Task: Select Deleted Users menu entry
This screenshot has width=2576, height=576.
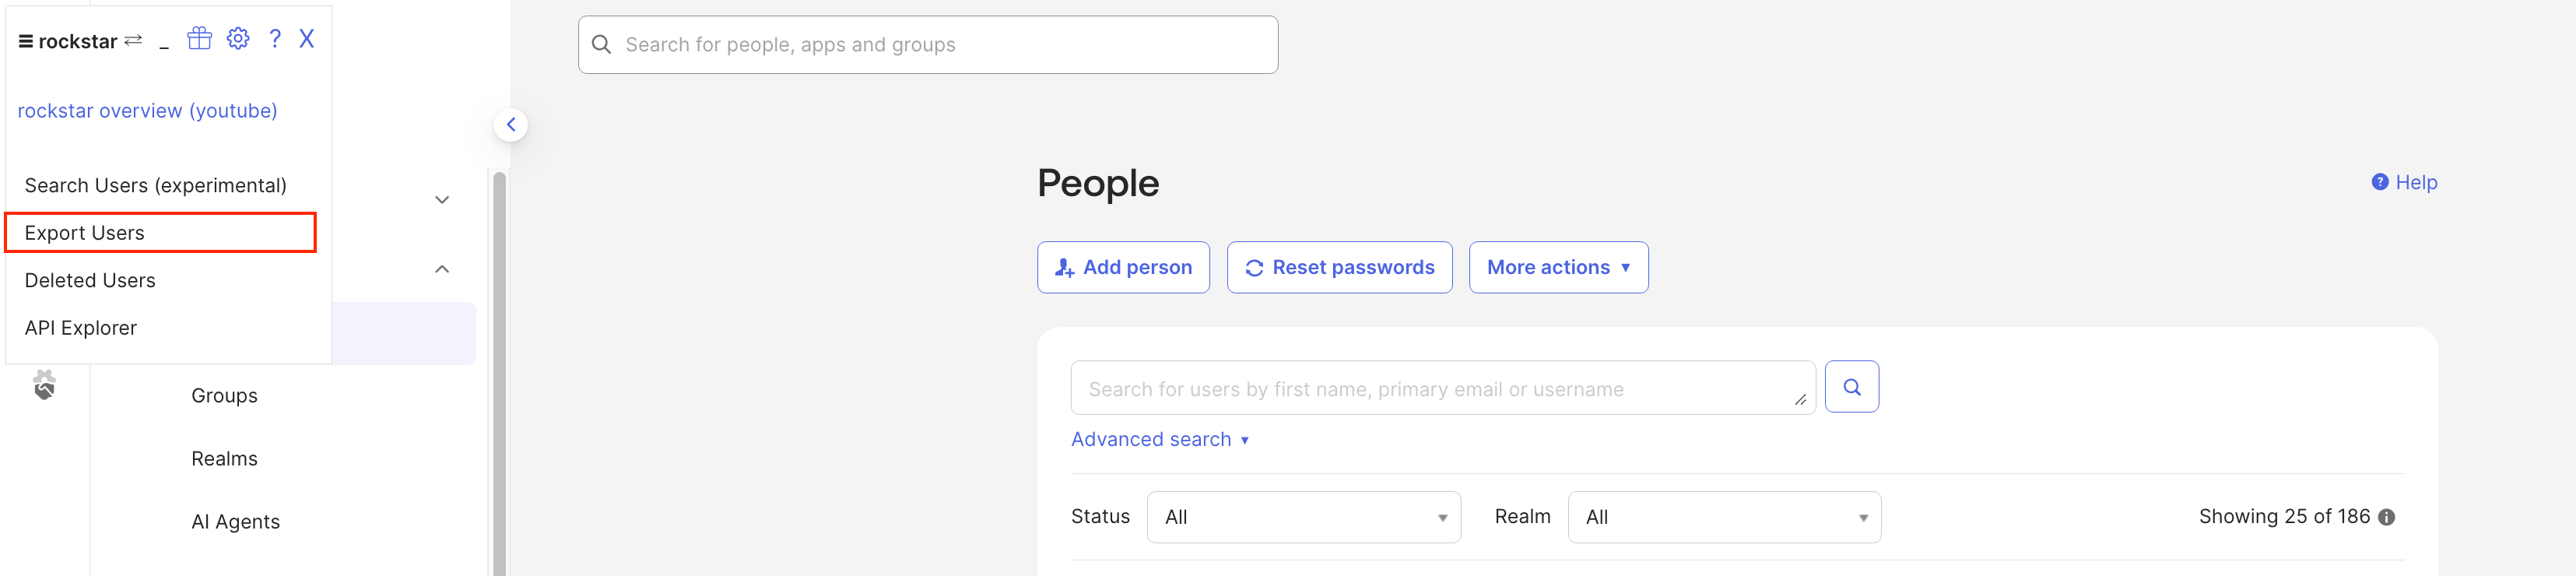Action: (90, 281)
